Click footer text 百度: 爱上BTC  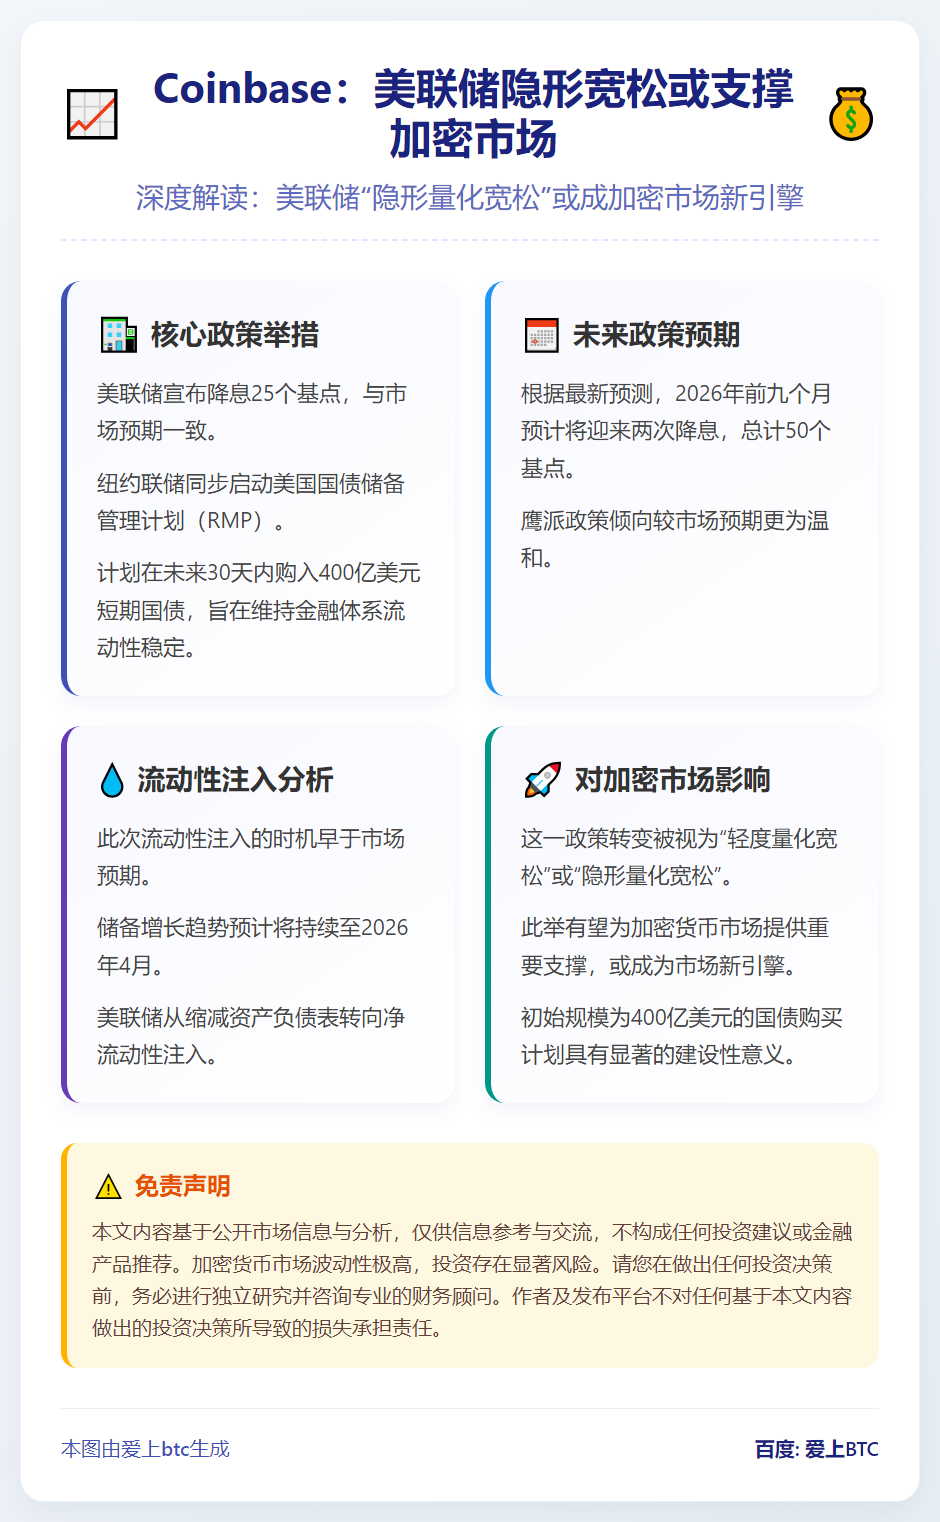817,1449
